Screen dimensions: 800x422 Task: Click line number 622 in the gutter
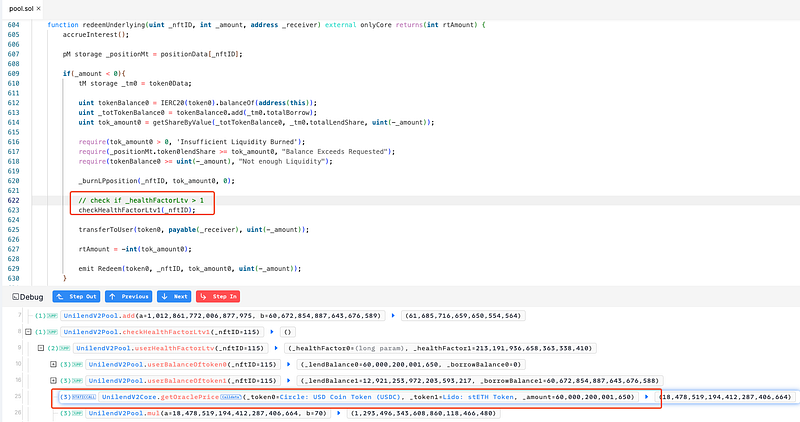12,200
